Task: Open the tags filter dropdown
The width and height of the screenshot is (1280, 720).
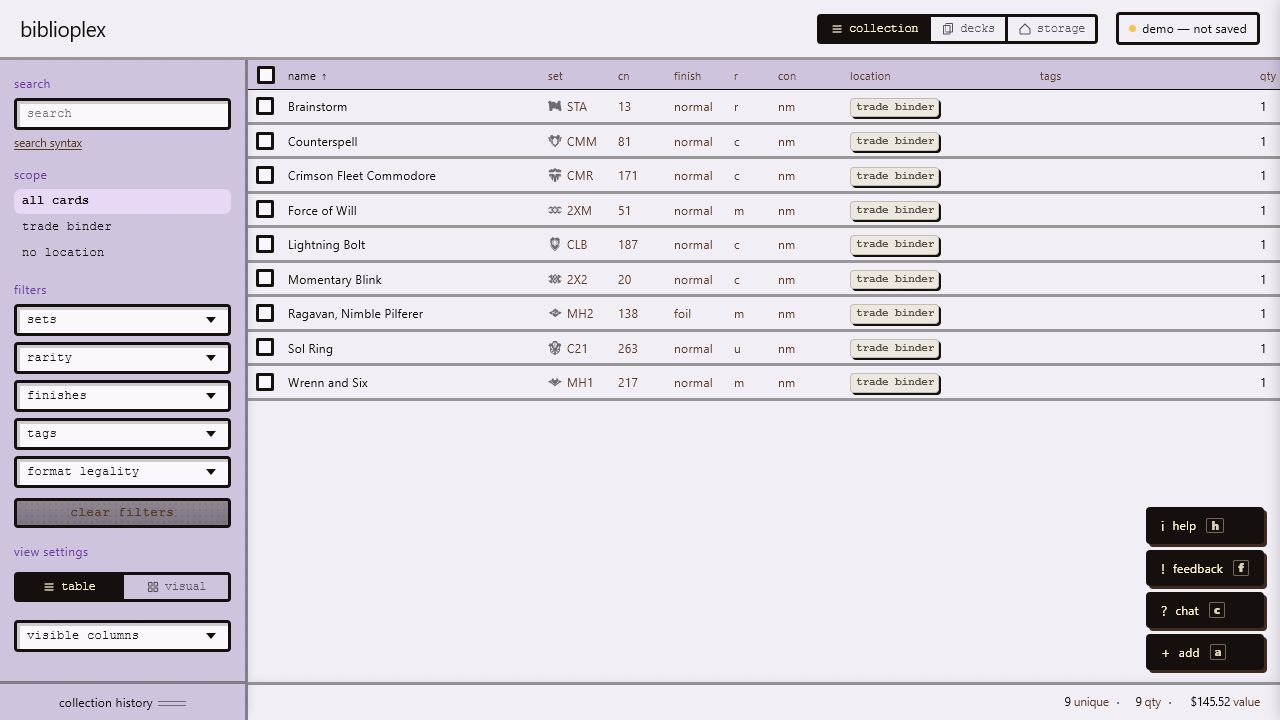Action: pos(122,434)
